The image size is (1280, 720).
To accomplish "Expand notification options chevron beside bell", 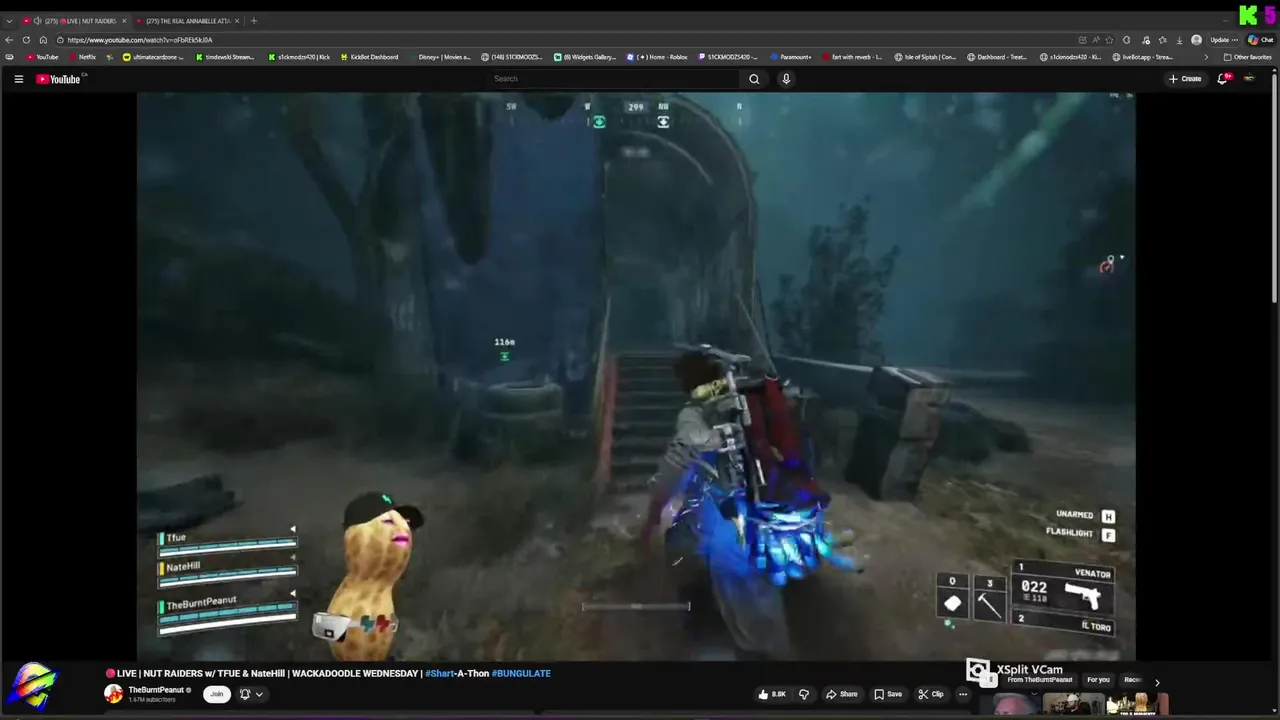I will tap(259, 694).
